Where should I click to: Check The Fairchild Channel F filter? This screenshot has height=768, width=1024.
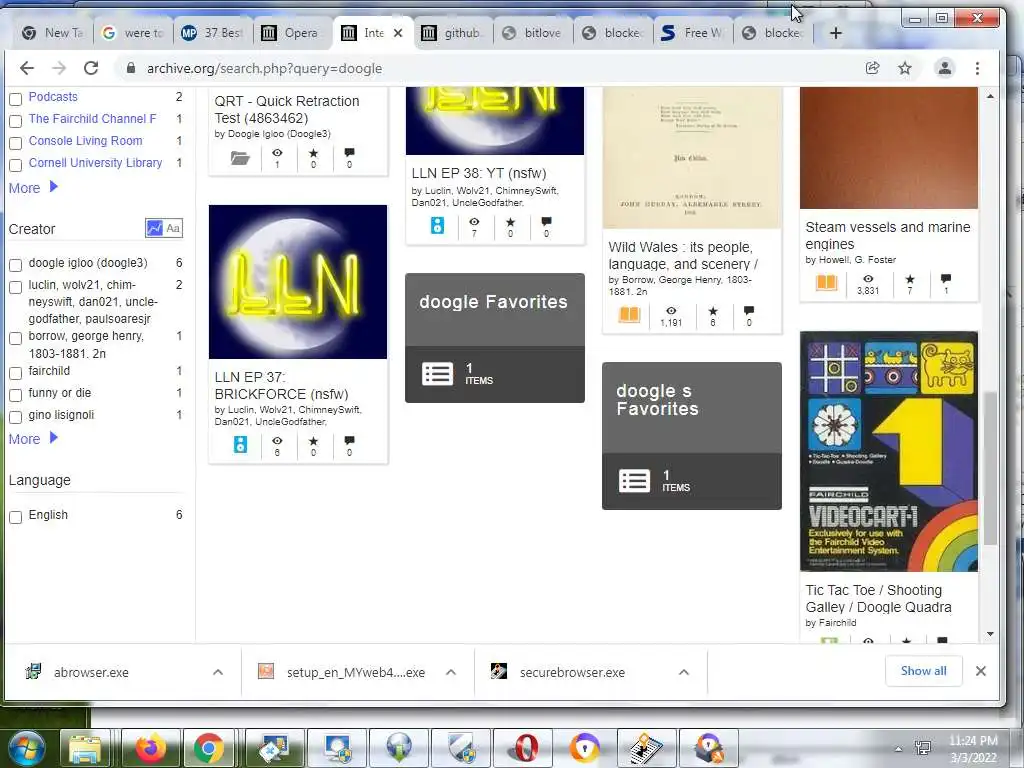pyautogui.click(x=16, y=121)
